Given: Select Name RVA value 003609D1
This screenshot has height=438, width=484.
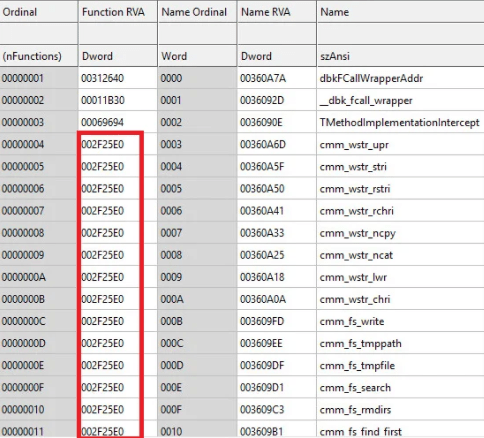Looking at the screenshot, I should point(277,387).
